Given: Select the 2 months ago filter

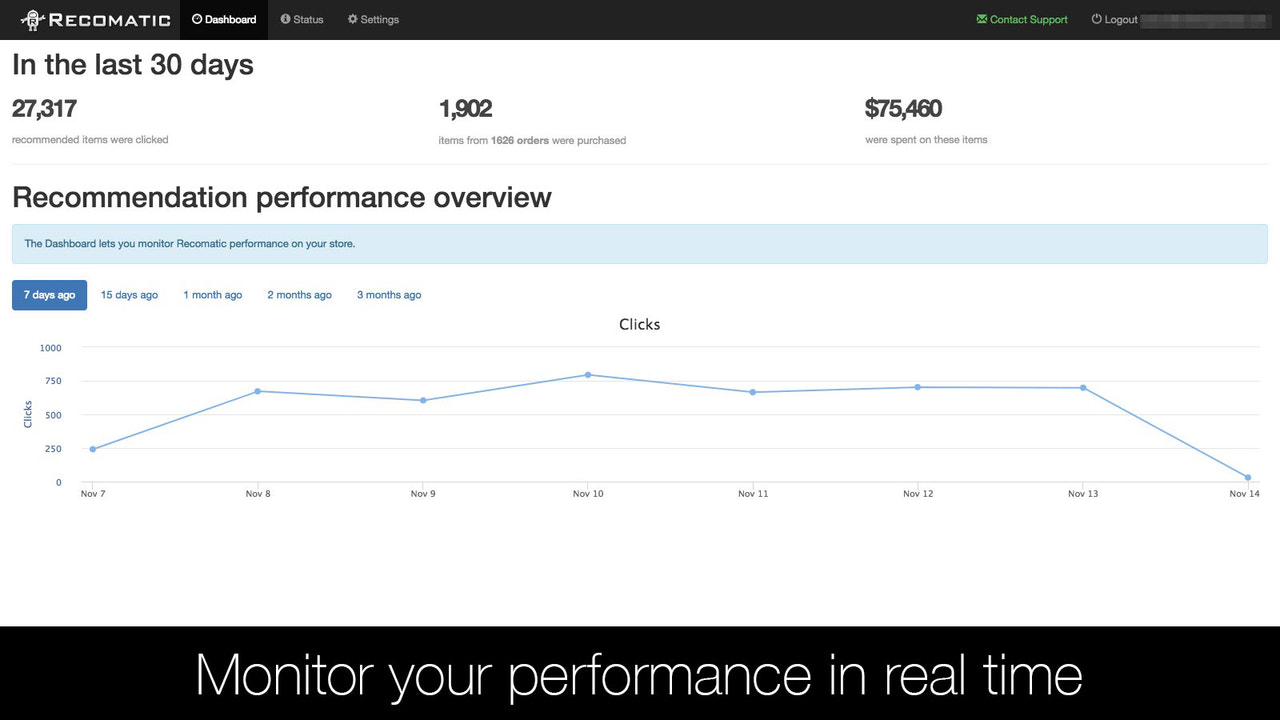Looking at the screenshot, I should pos(299,294).
